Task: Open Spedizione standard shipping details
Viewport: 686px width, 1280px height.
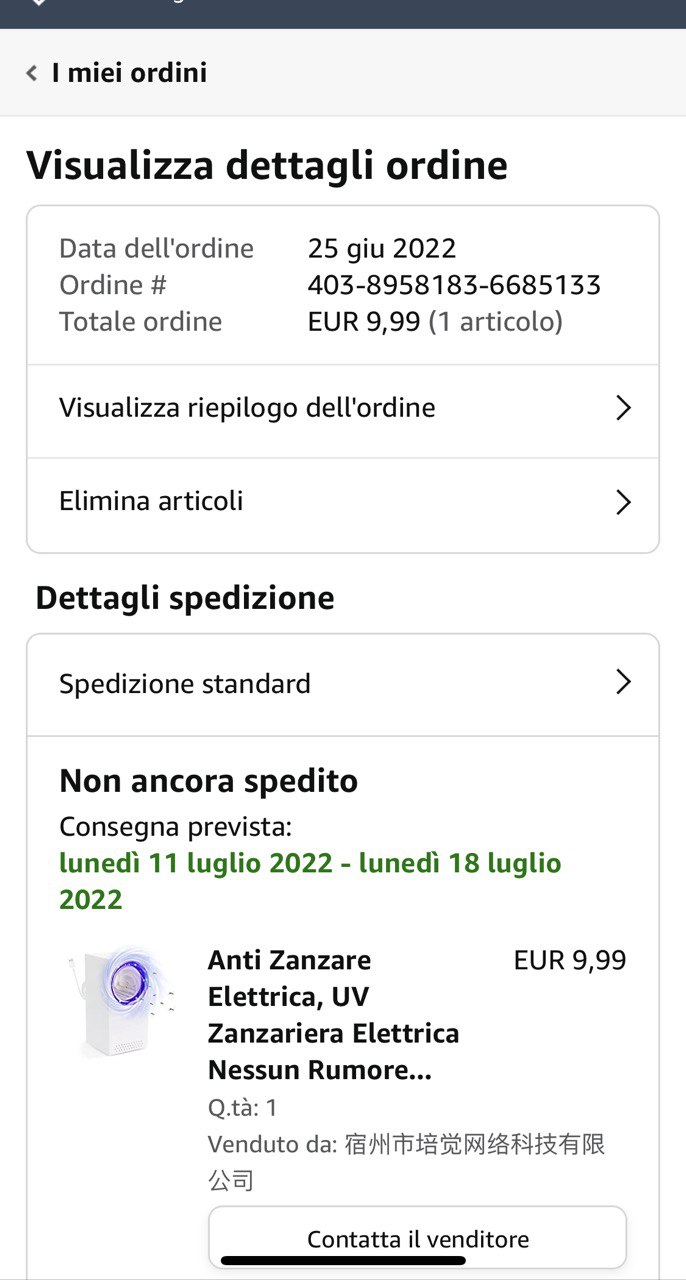Action: [x=185, y=684]
